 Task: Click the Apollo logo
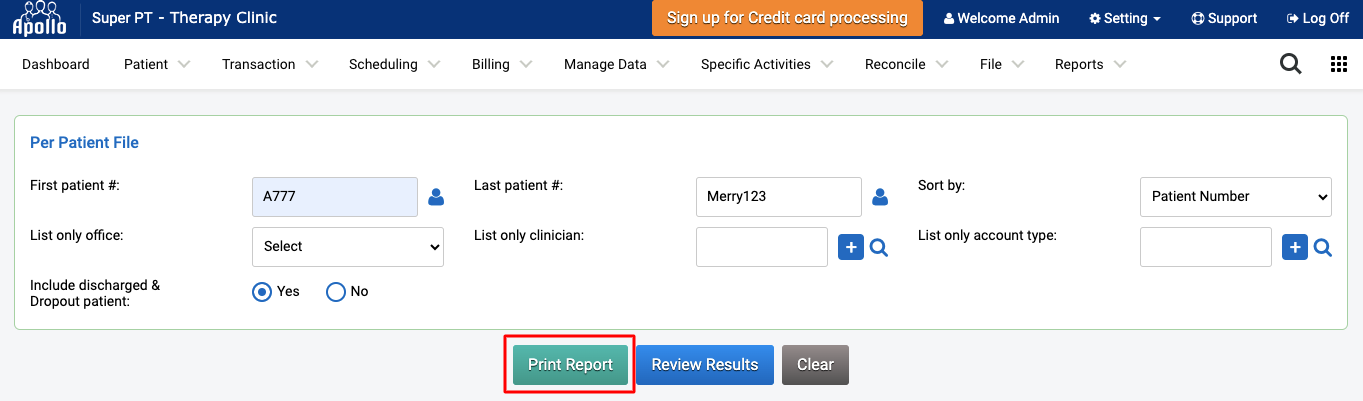(39, 19)
